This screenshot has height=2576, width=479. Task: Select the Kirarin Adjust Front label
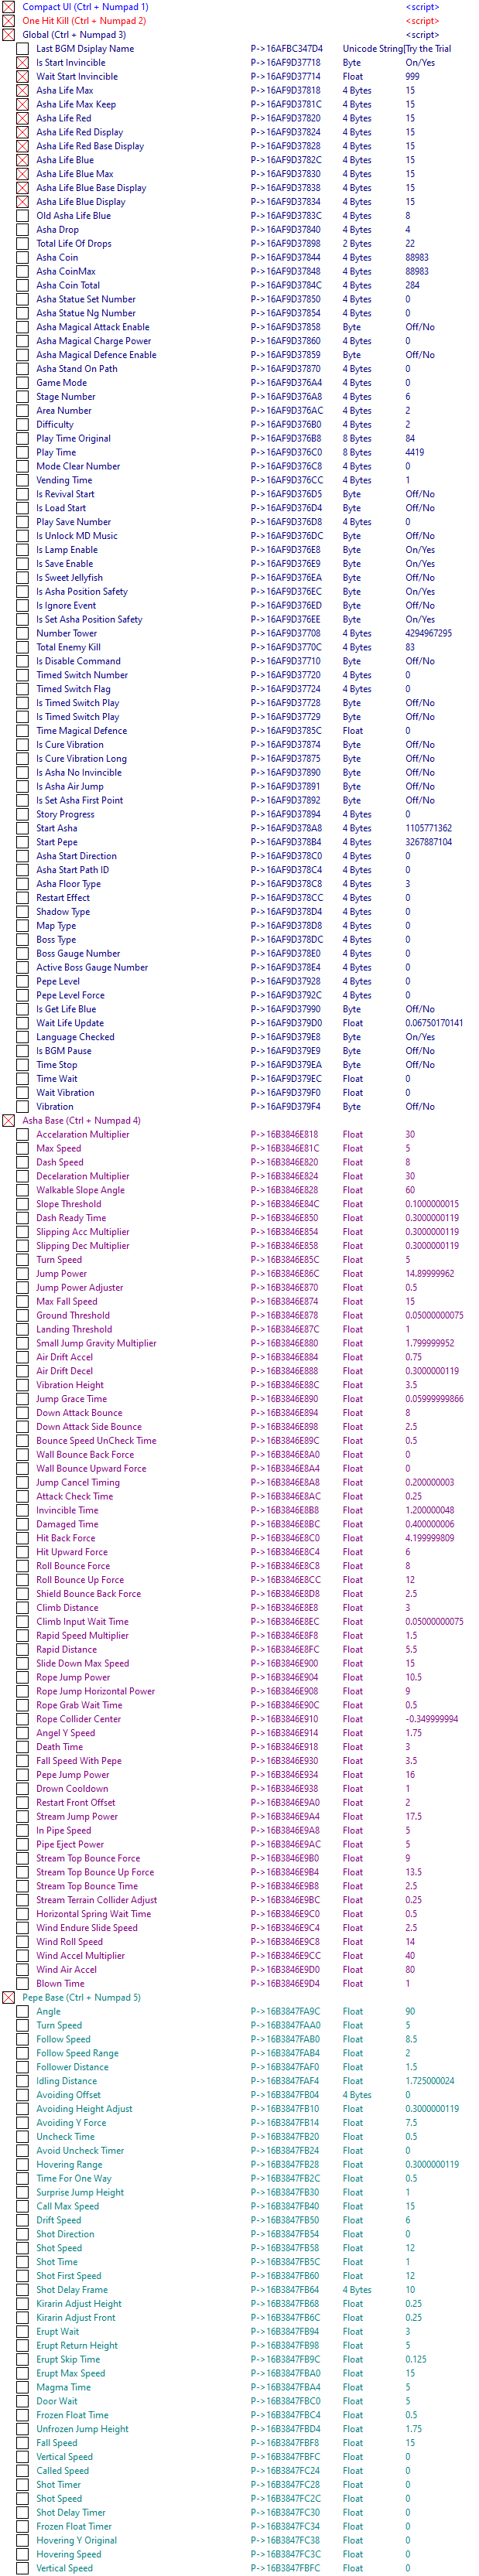click(x=76, y=2318)
